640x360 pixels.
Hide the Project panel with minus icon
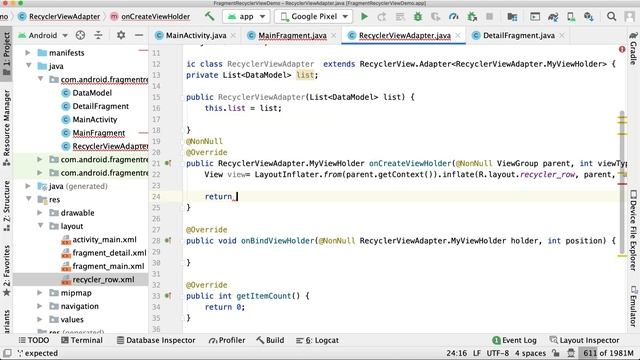pyautogui.click(x=139, y=35)
